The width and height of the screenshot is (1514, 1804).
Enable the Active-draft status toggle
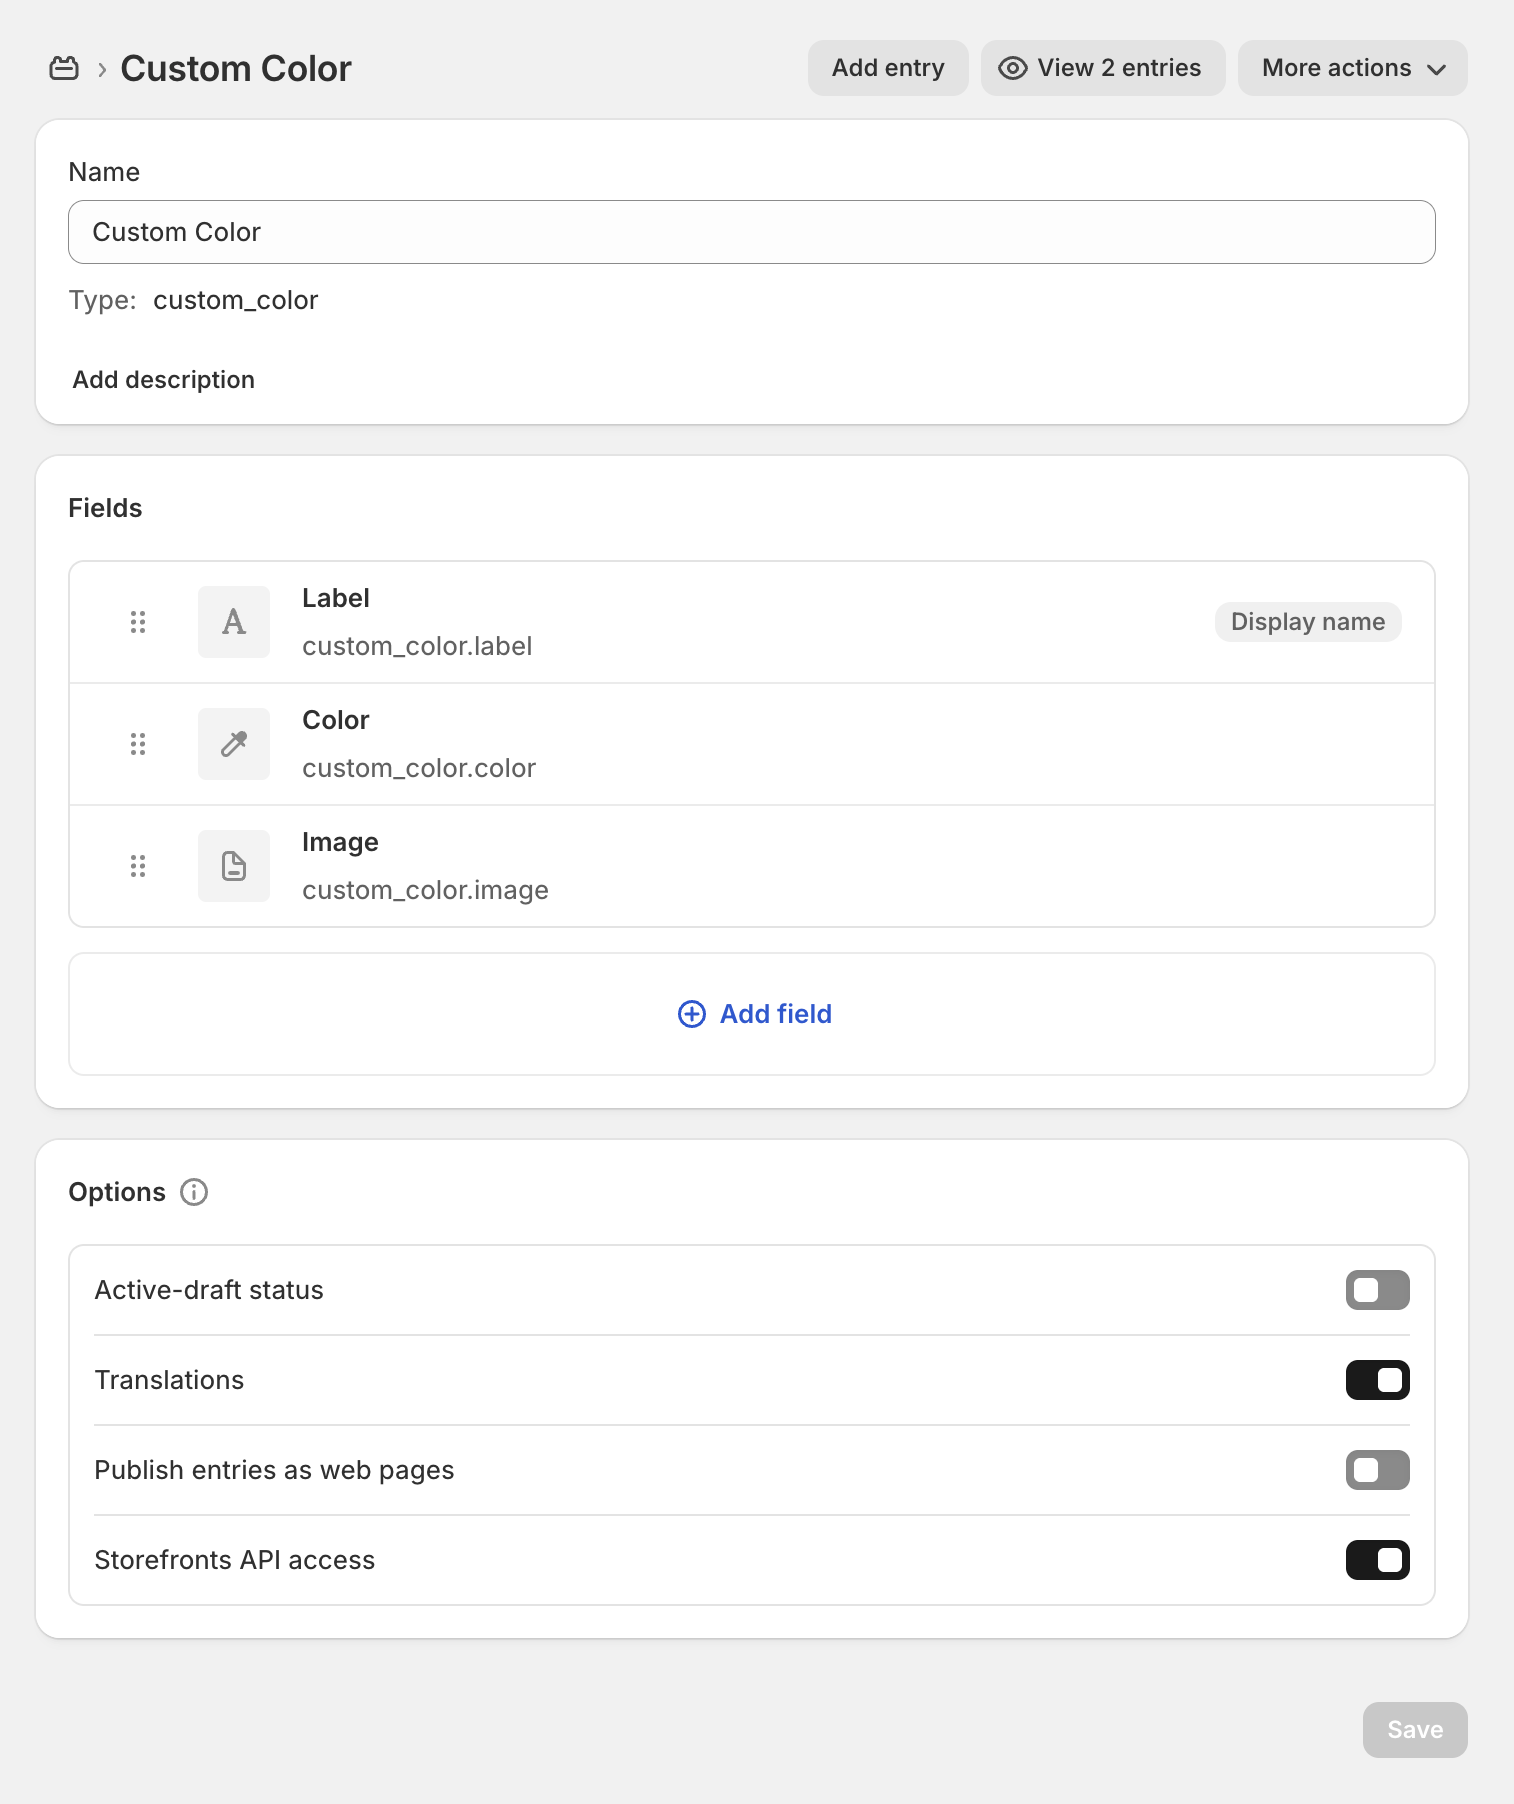pos(1377,1290)
